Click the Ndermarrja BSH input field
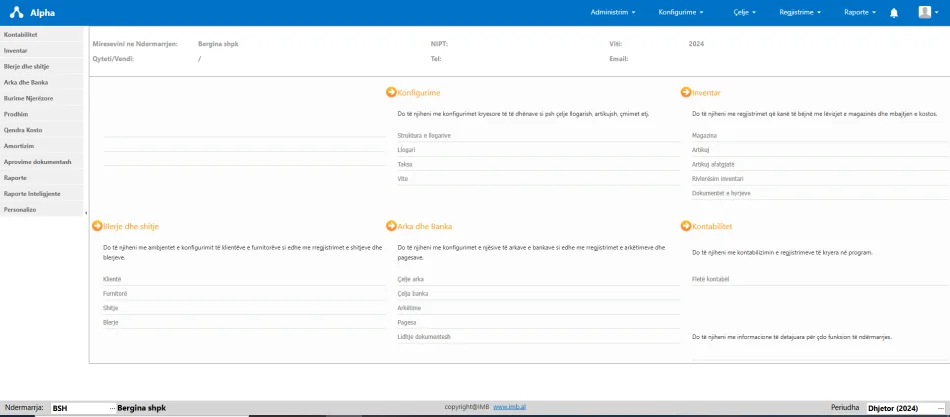 pos(79,409)
